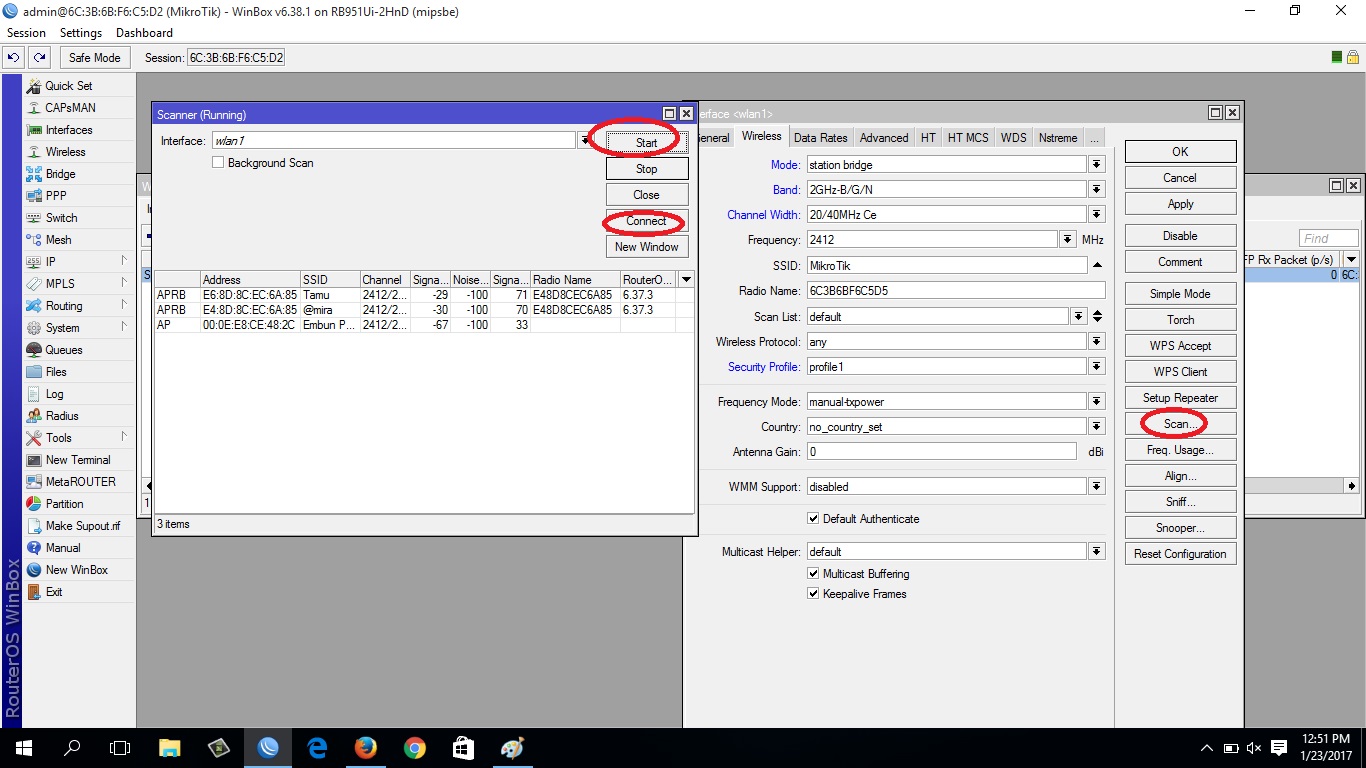Image resolution: width=1366 pixels, height=768 pixels.
Task: Open the Session menu
Action: [x=26, y=33]
